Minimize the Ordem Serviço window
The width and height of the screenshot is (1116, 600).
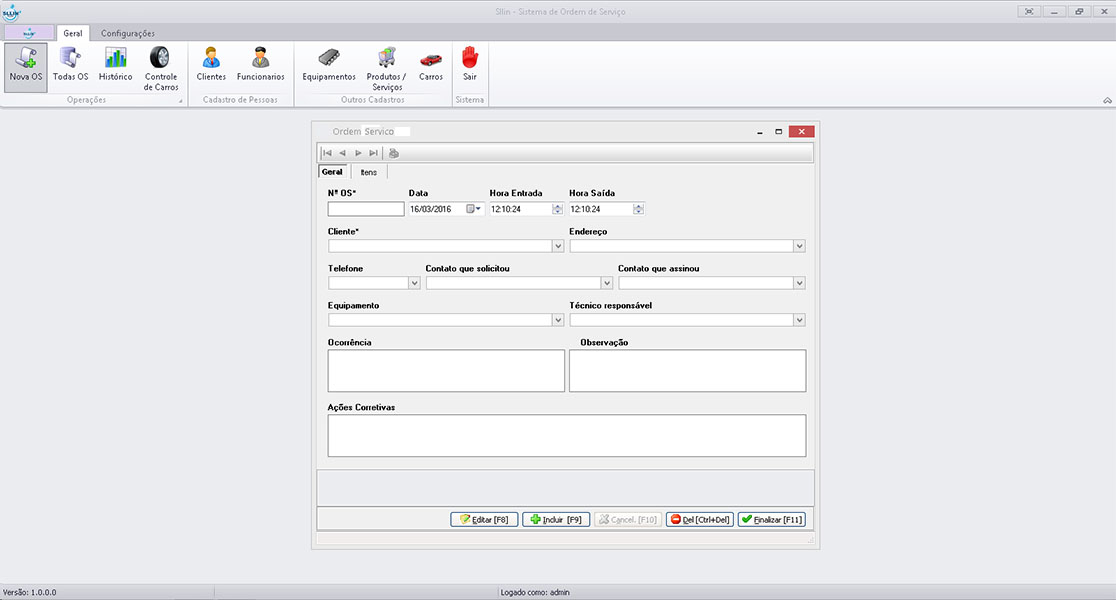[760, 132]
